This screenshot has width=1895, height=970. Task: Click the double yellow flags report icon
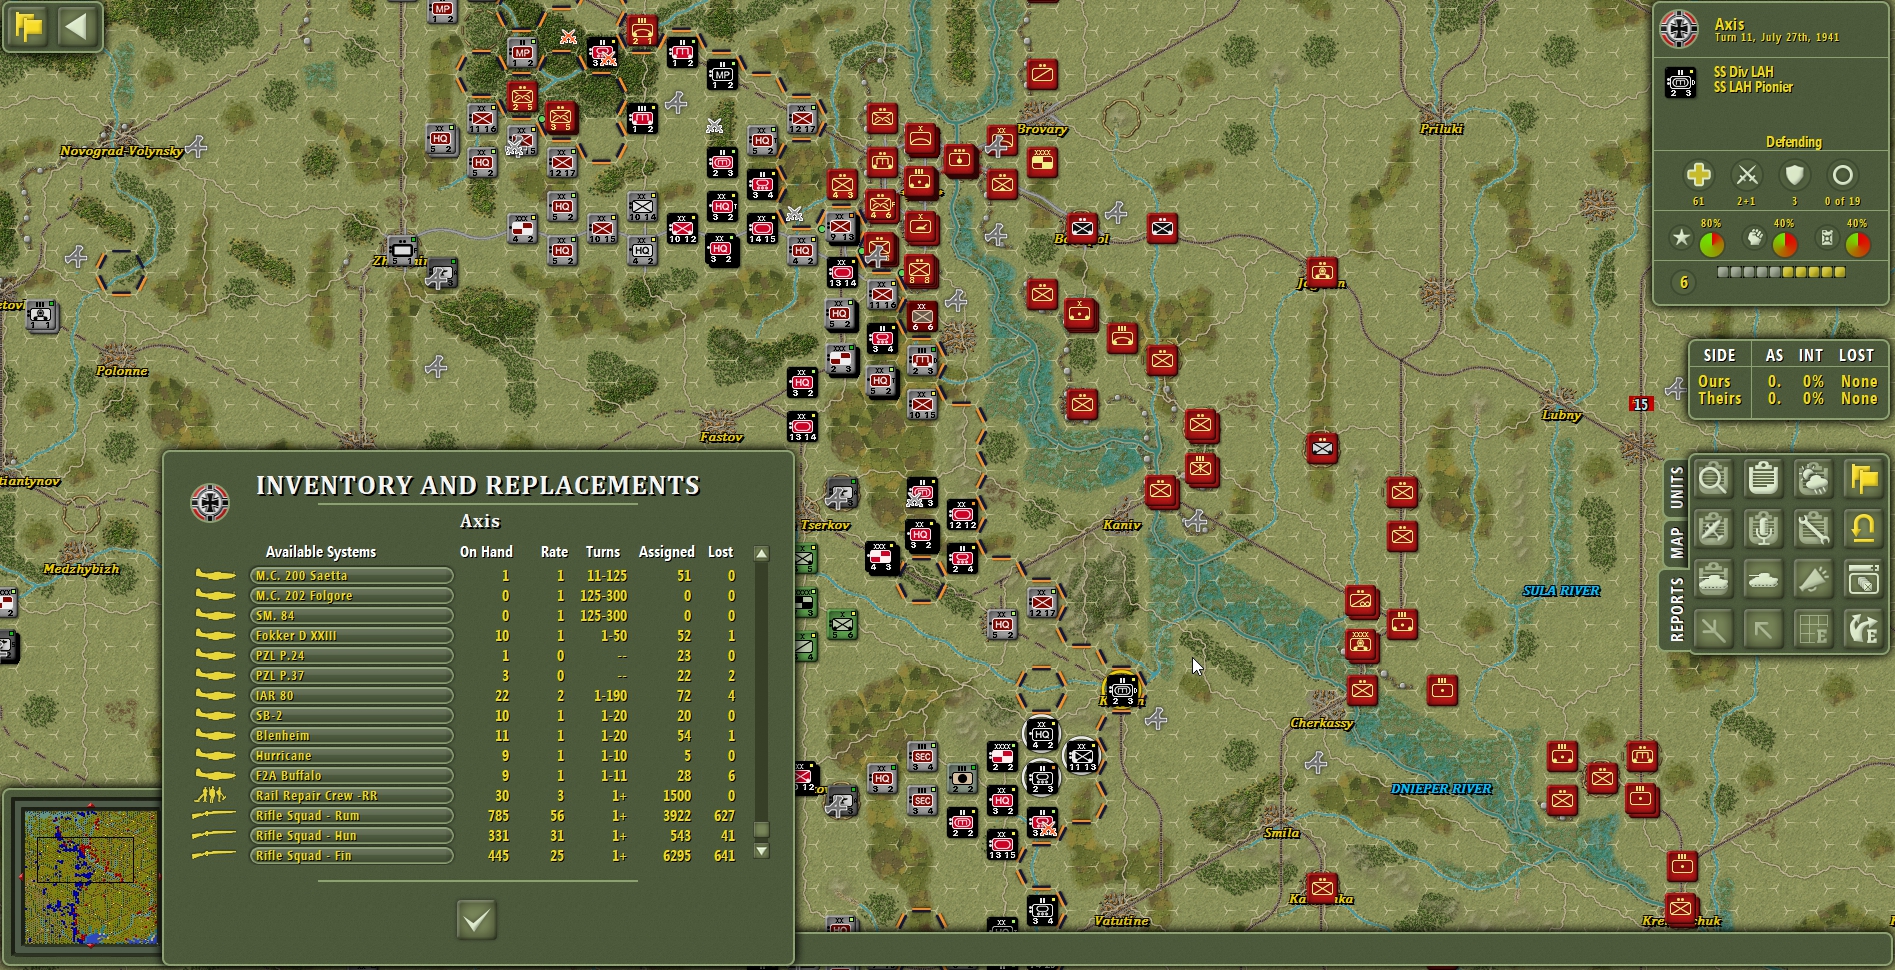(1863, 479)
